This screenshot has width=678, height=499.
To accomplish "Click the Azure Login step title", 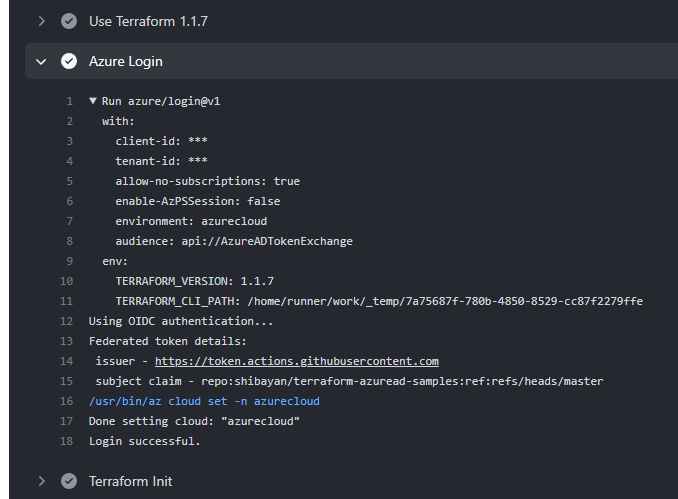I will [x=126, y=61].
